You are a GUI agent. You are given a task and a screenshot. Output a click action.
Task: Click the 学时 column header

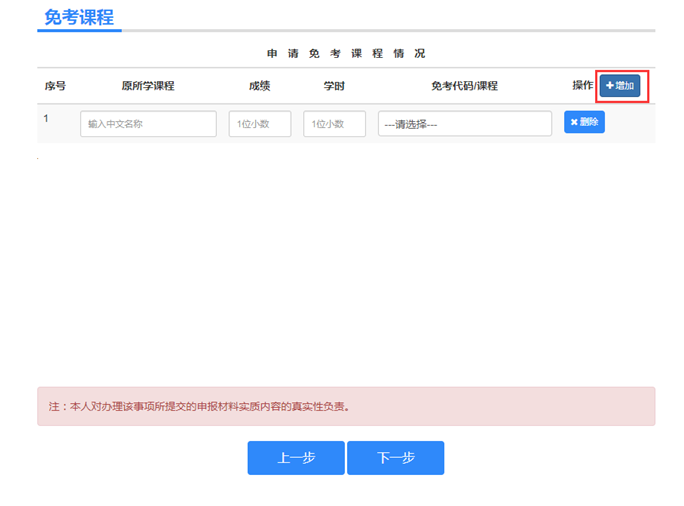(334, 86)
